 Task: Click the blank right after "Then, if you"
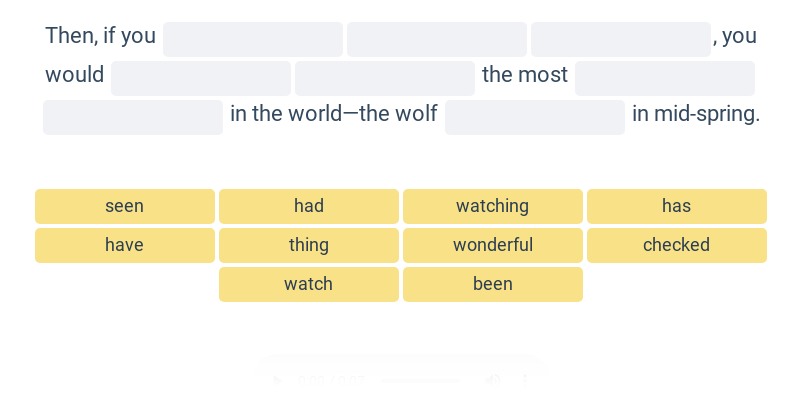pyautogui.click(x=253, y=39)
